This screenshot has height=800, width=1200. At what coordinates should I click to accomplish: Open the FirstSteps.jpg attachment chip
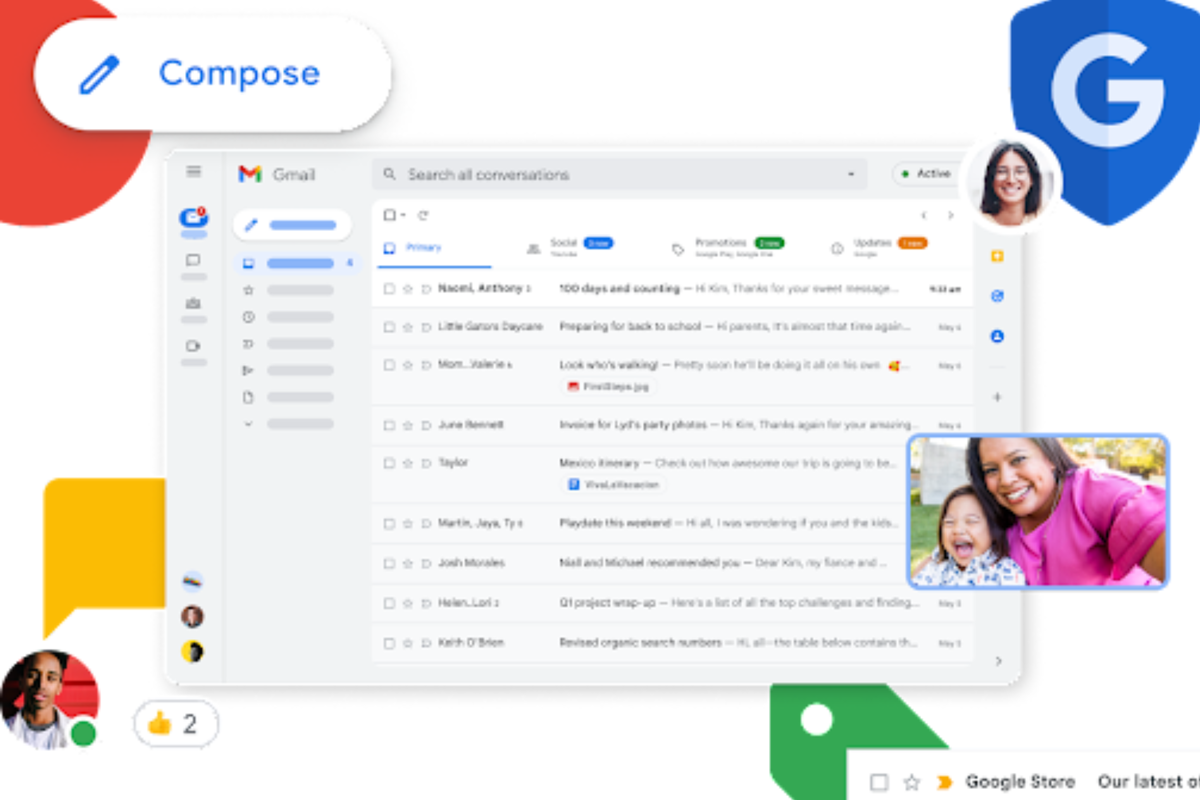[608, 386]
